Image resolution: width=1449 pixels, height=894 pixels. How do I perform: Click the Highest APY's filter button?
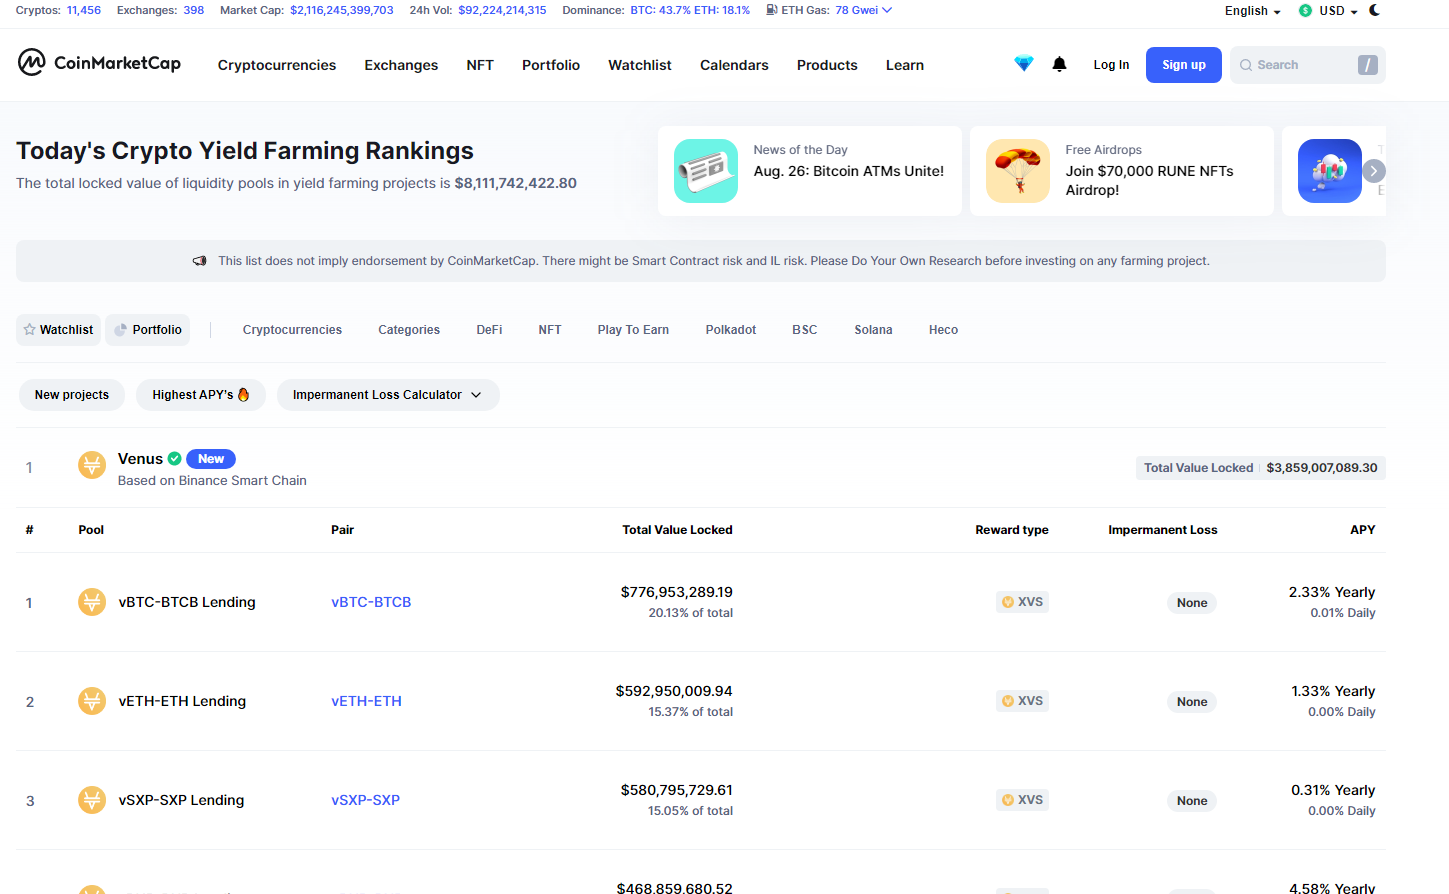(201, 395)
